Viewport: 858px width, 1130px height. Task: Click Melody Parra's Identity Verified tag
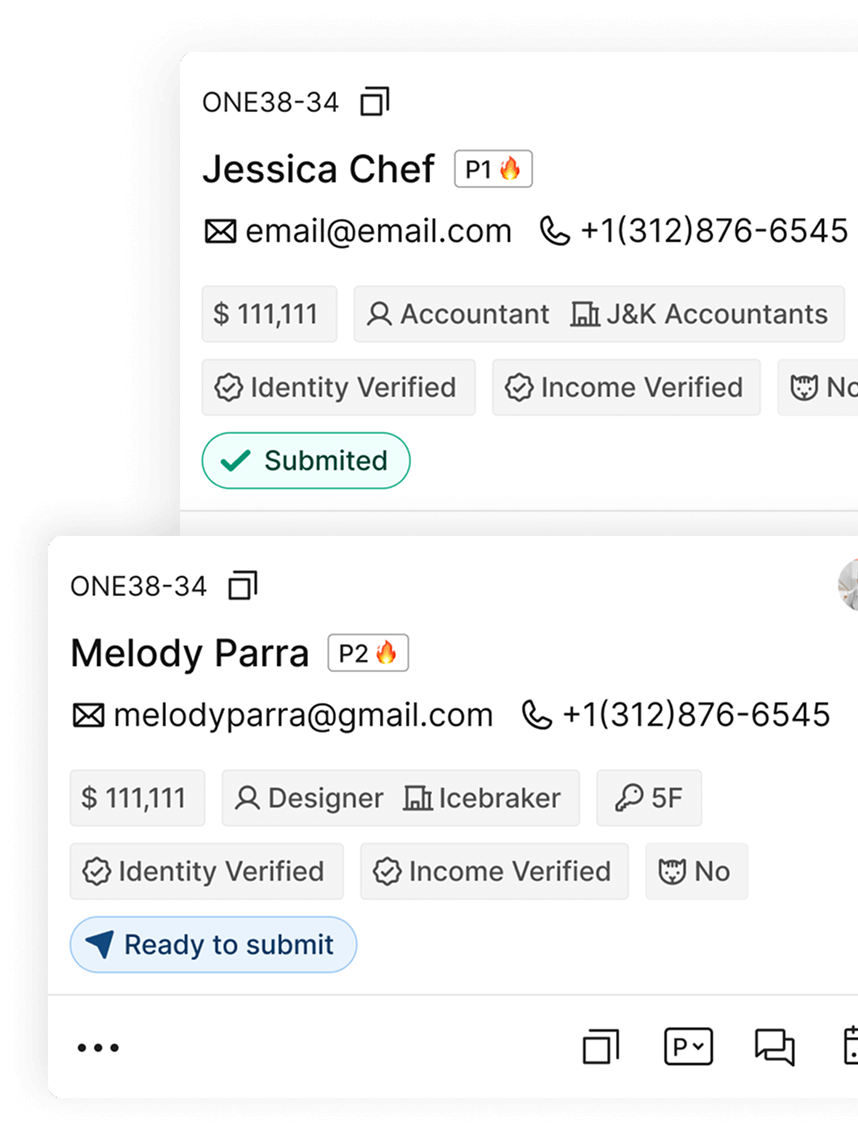point(206,872)
